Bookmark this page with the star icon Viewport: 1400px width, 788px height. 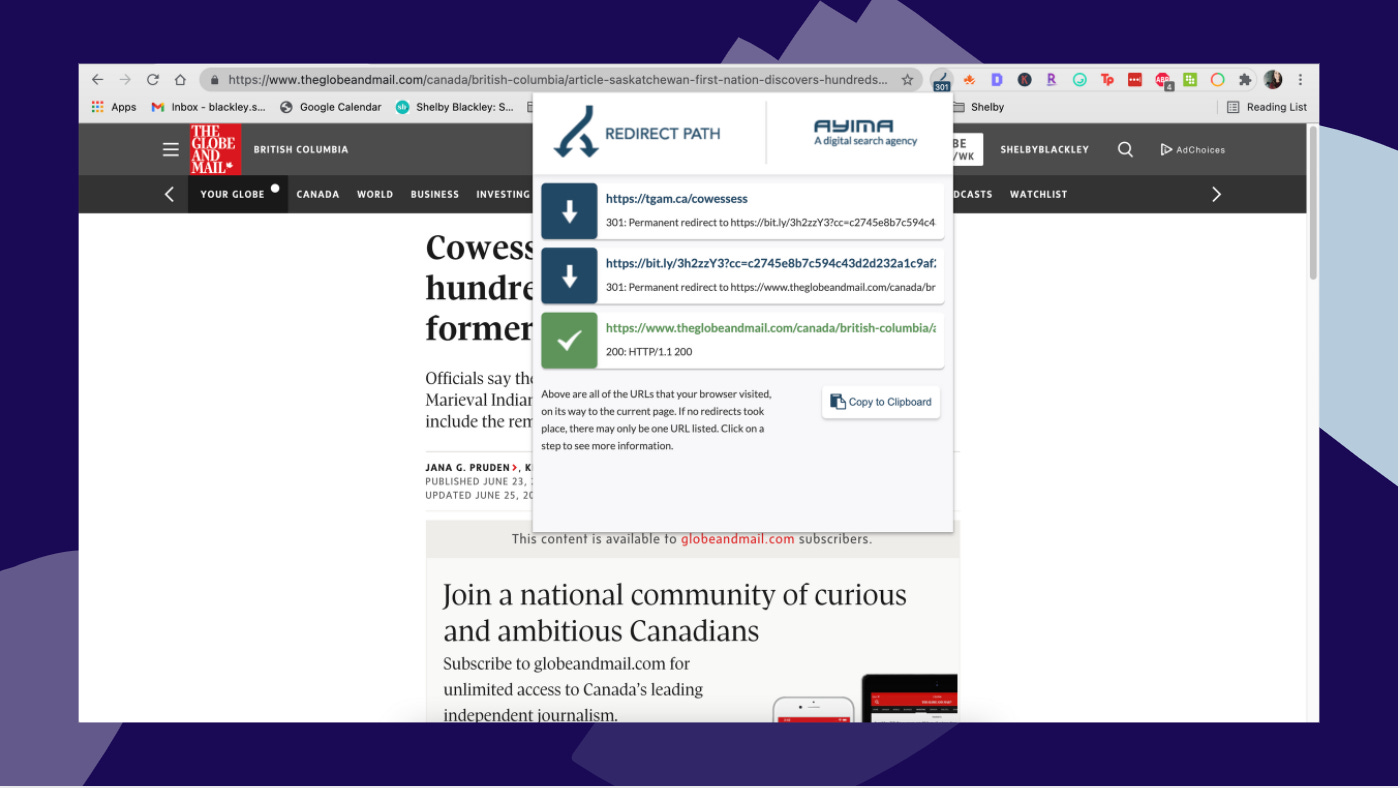click(907, 80)
